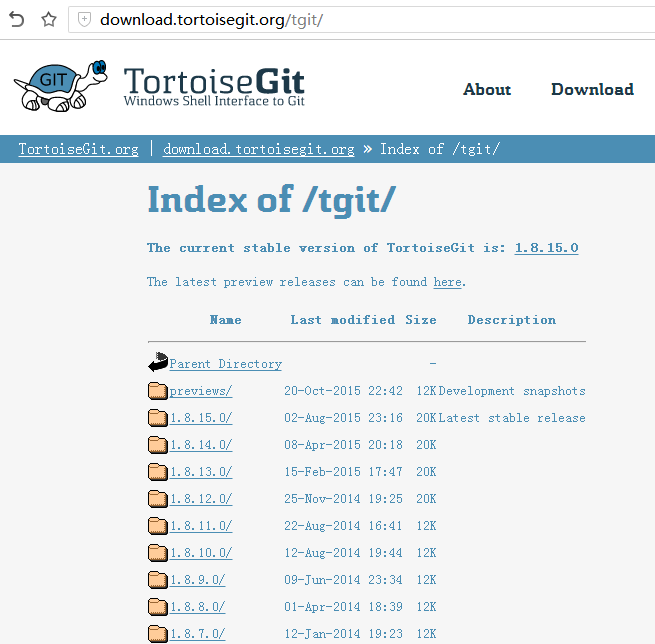Open the 1.8.10.0/ directory link
The width and height of the screenshot is (655, 644).
pos(201,553)
